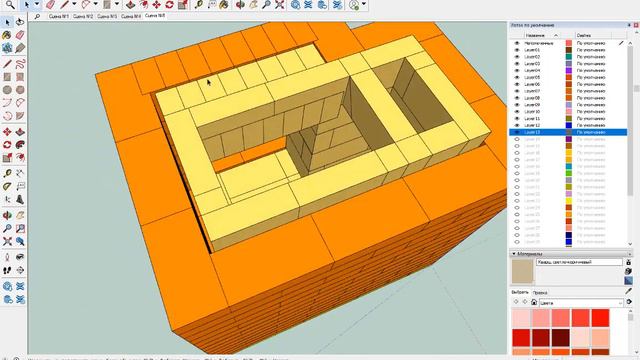Select the Move tool in left toolbar

coord(7,132)
